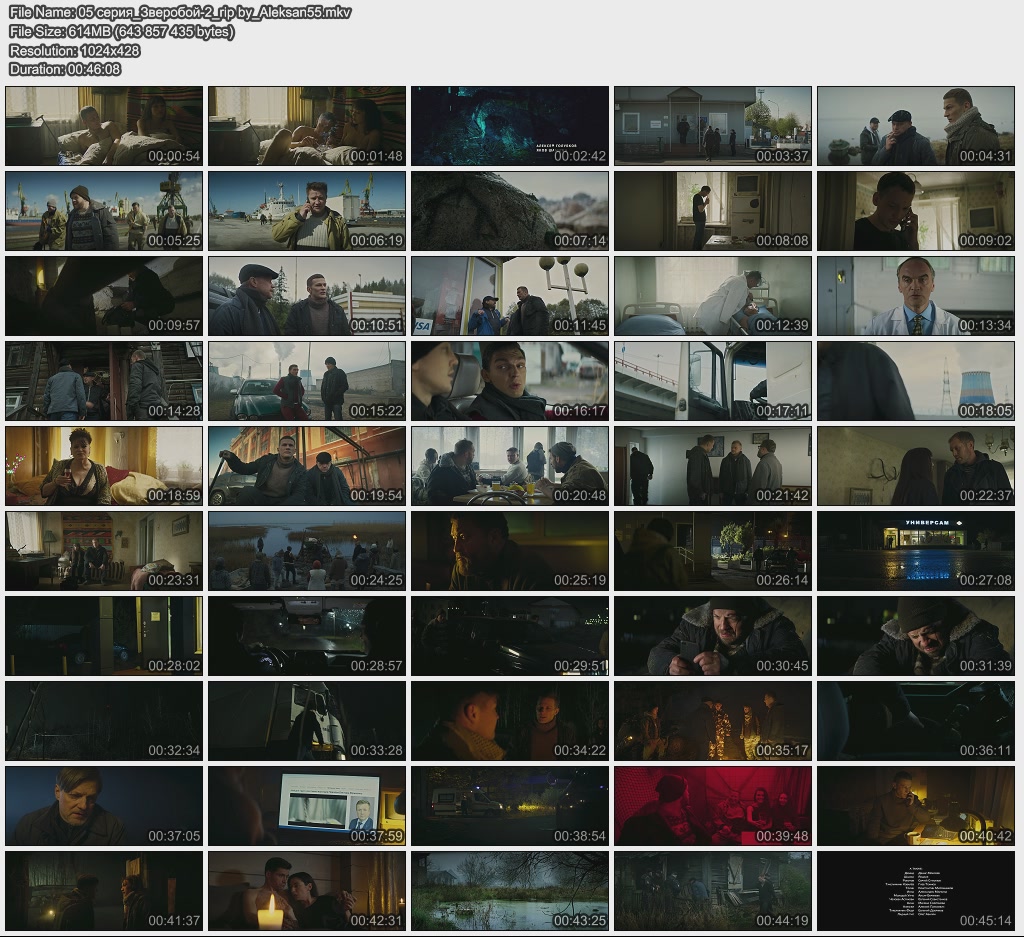Image resolution: width=1024 pixels, height=937 pixels.
Task: Click the cooling tower frame at 00:18:05
Action: (x=915, y=381)
